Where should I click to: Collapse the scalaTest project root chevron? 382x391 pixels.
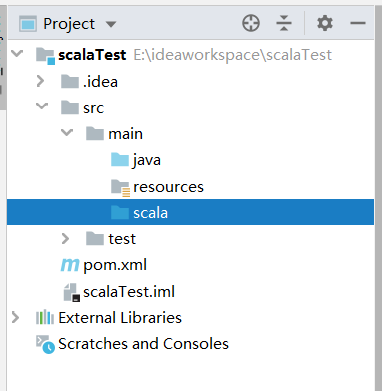click(17, 53)
